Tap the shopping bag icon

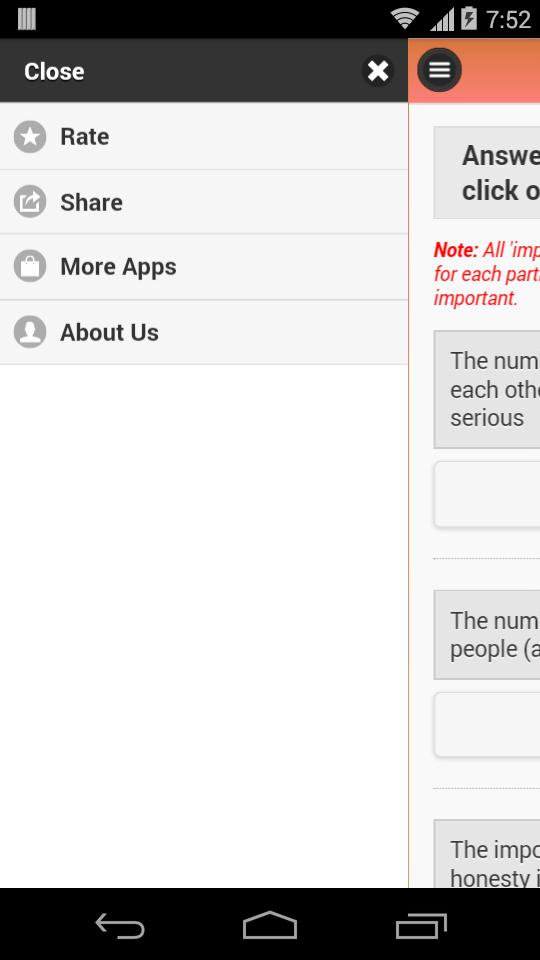click(30, 266)
